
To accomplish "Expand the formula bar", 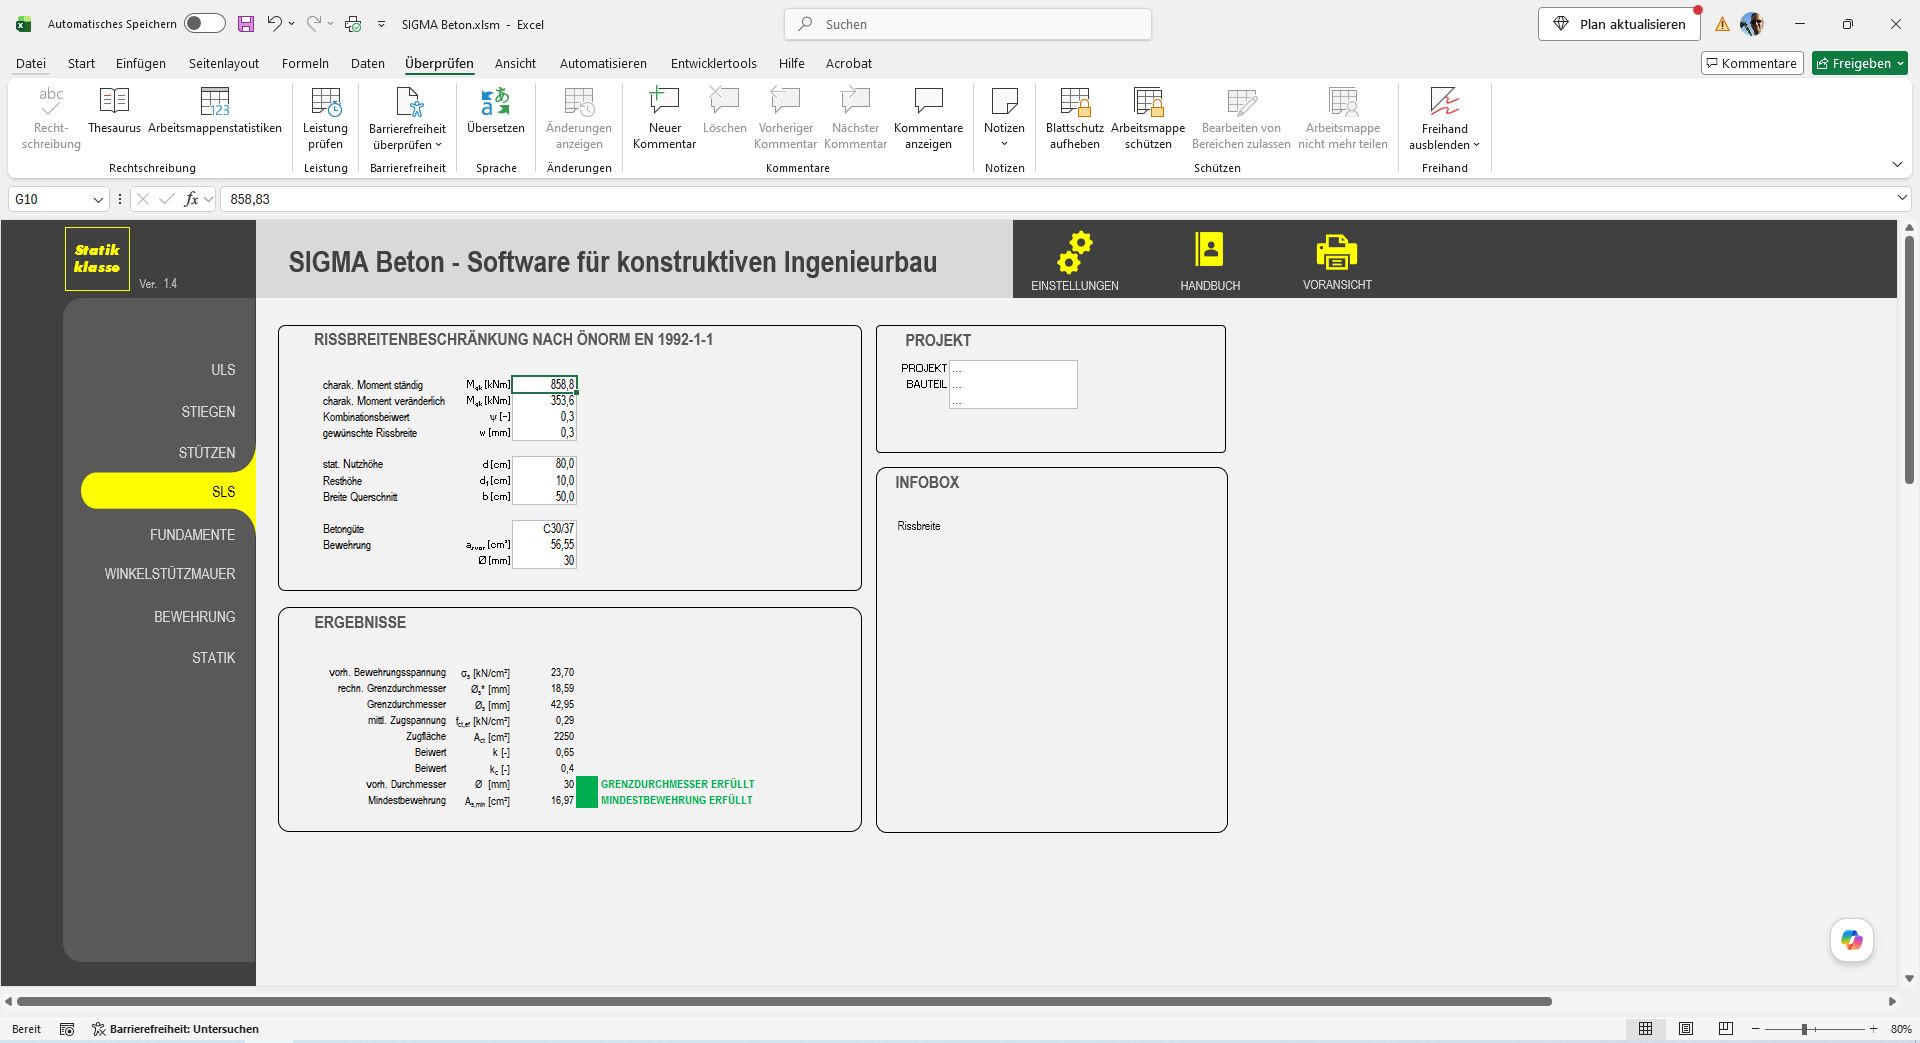I will point(1902,199).
